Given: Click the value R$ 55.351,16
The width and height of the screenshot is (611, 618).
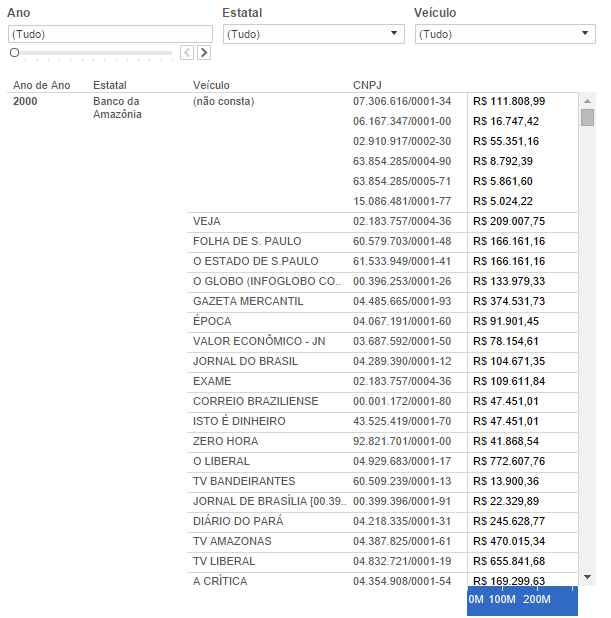Looking at the screenshot, I should [506, 141].
